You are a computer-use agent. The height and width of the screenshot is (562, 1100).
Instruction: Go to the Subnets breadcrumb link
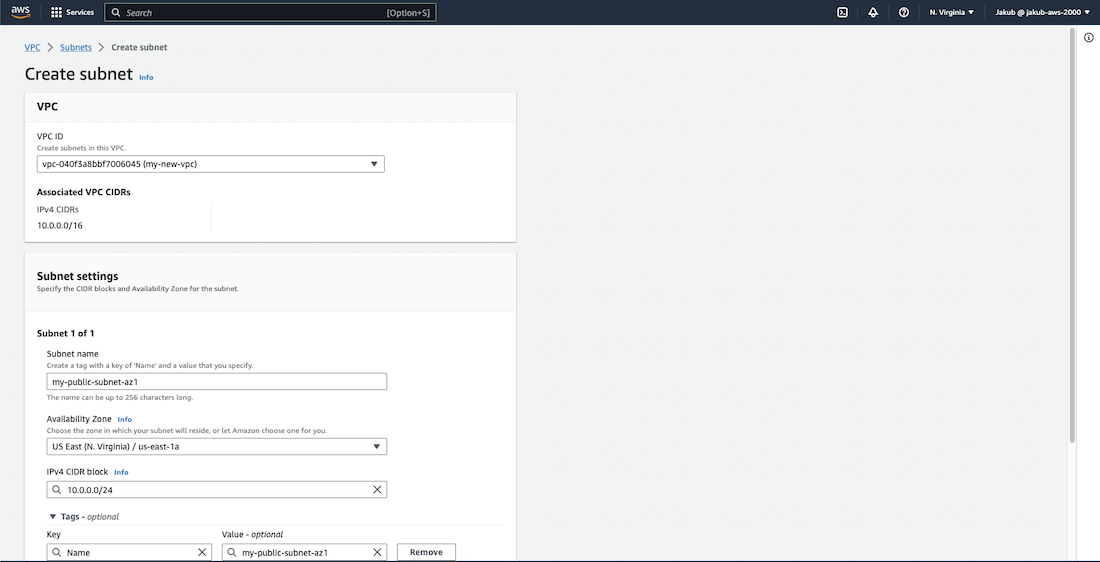(76, 47)
